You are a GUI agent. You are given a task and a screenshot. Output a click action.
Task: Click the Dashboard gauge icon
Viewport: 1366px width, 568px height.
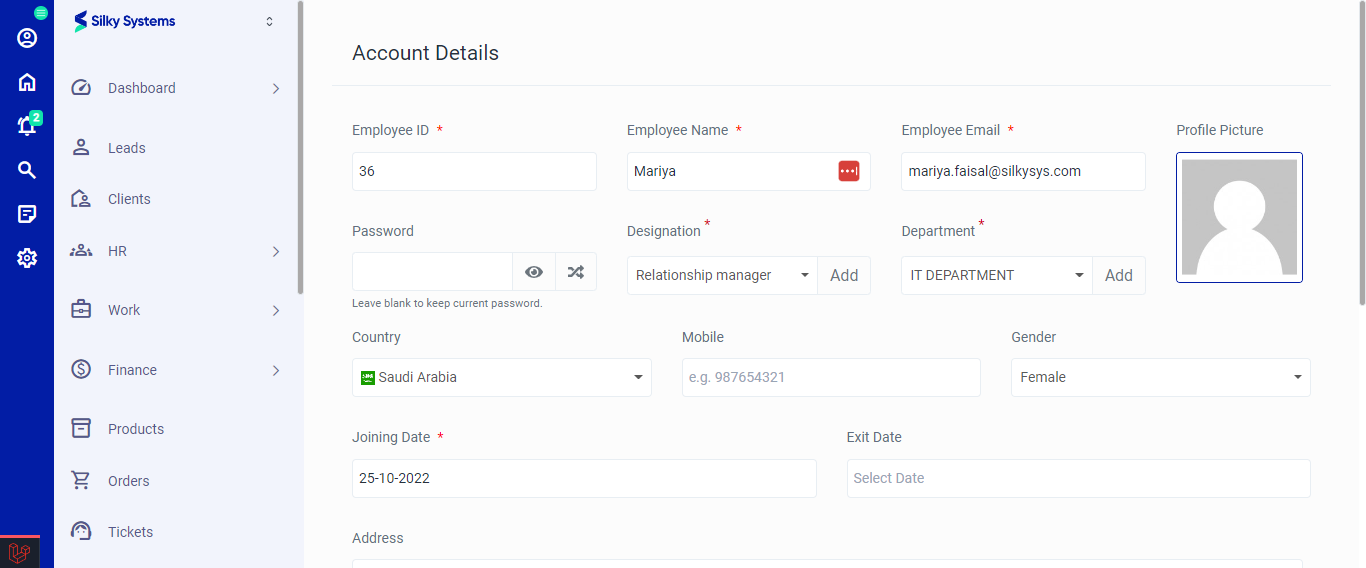(x=81, y=88)
